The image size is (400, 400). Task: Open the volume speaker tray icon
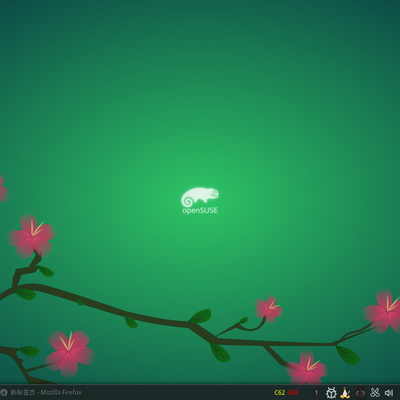(389, 393)
